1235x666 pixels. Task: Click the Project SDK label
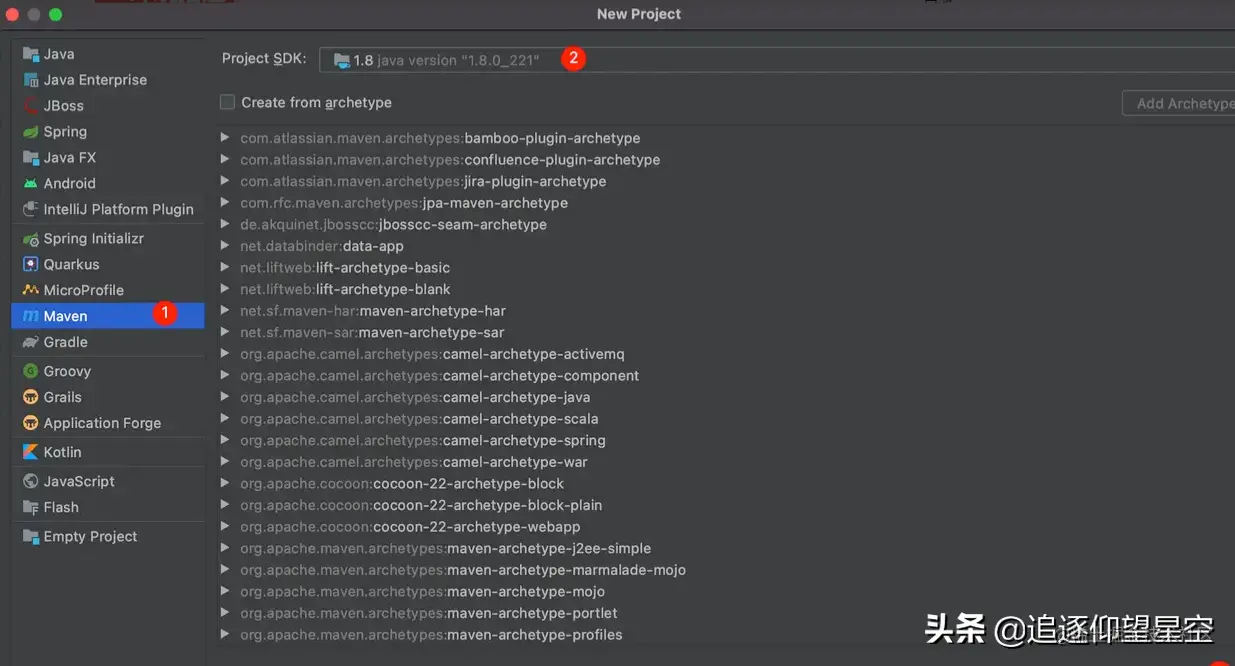pyautogui.click(x=264, y=58)
